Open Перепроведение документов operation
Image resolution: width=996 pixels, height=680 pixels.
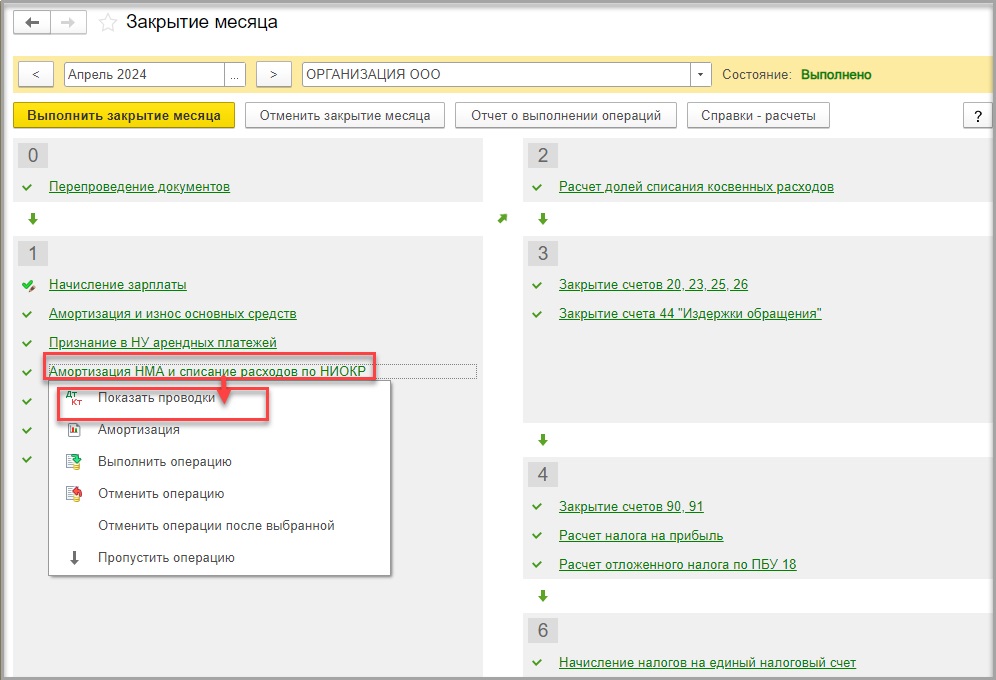[x=139, y=187]
